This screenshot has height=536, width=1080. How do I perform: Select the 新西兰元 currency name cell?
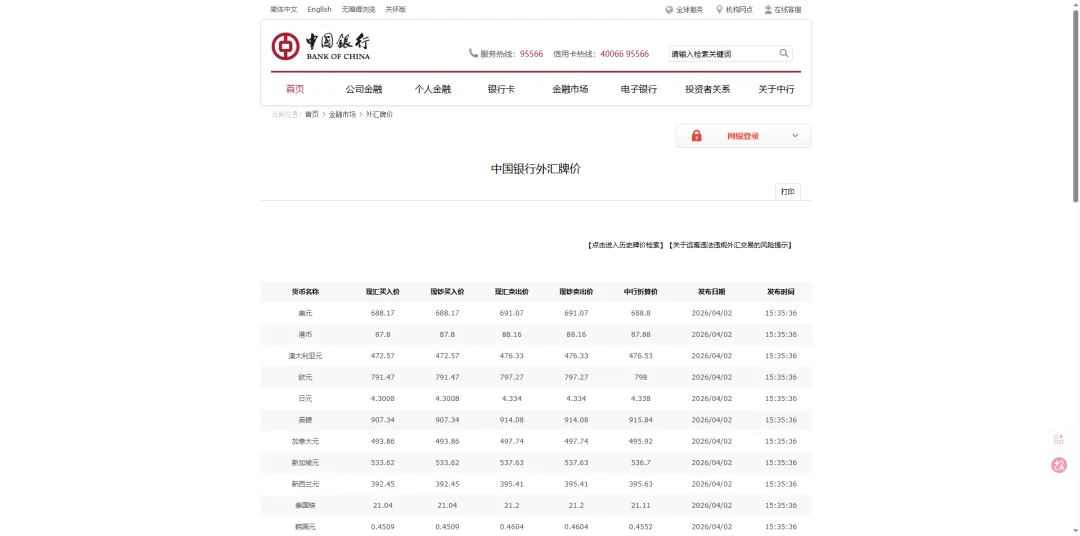pyautogui.click(x=305, y=484)
